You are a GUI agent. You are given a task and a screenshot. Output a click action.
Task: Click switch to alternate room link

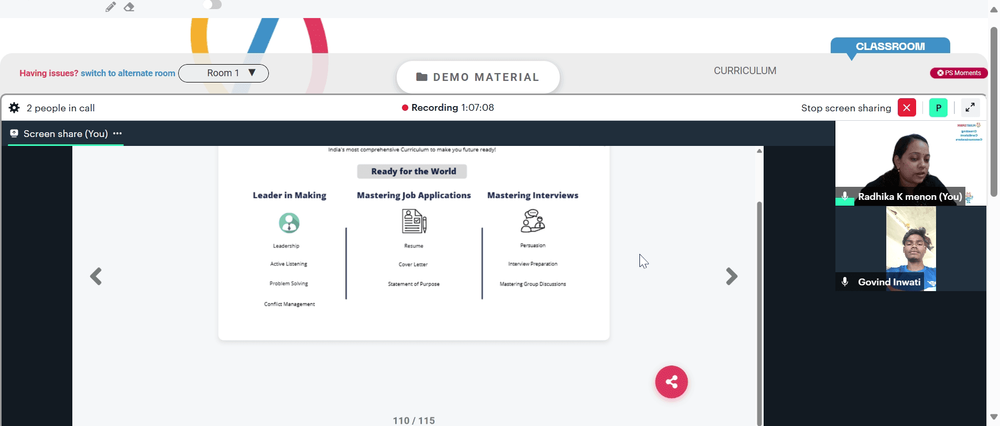tap(128, 73)
